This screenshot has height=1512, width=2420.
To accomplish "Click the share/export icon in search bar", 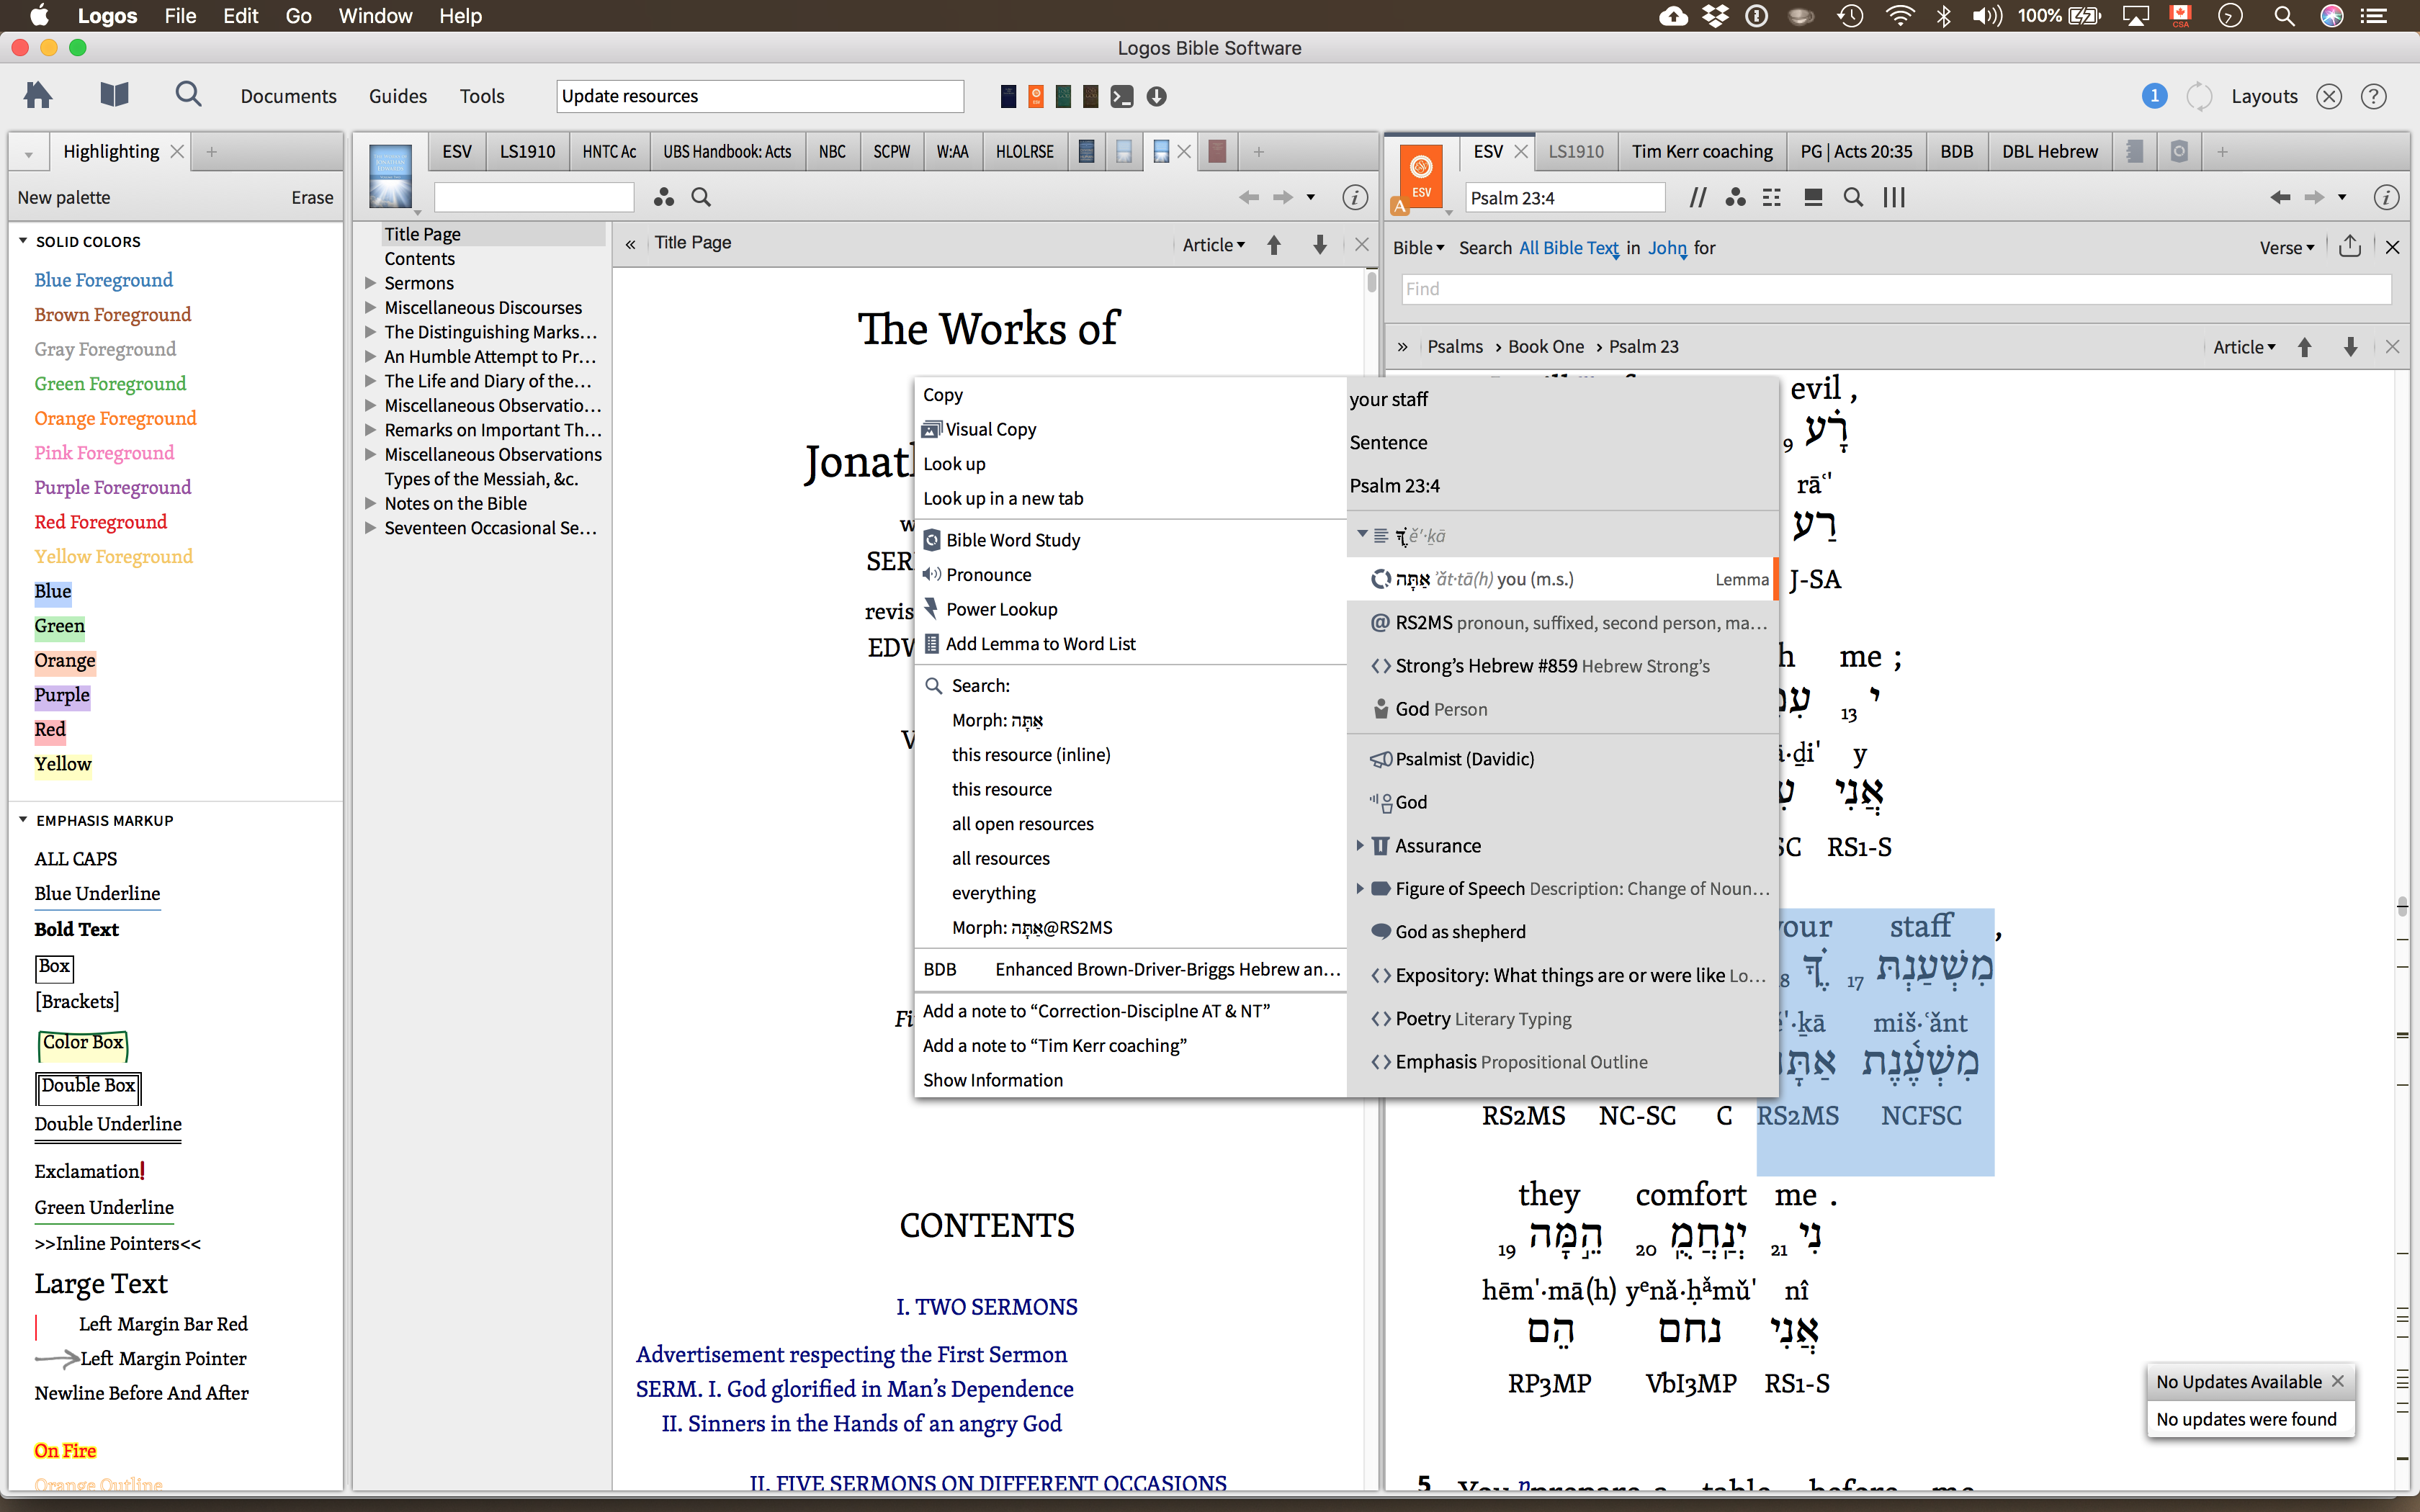I will point(2350,247).
